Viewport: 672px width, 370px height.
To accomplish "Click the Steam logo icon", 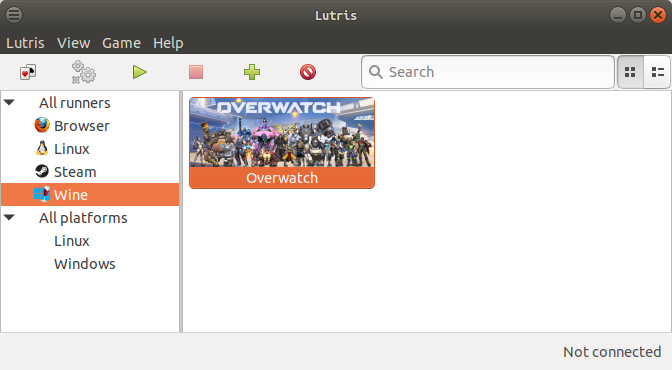I will tap(42, 171).
